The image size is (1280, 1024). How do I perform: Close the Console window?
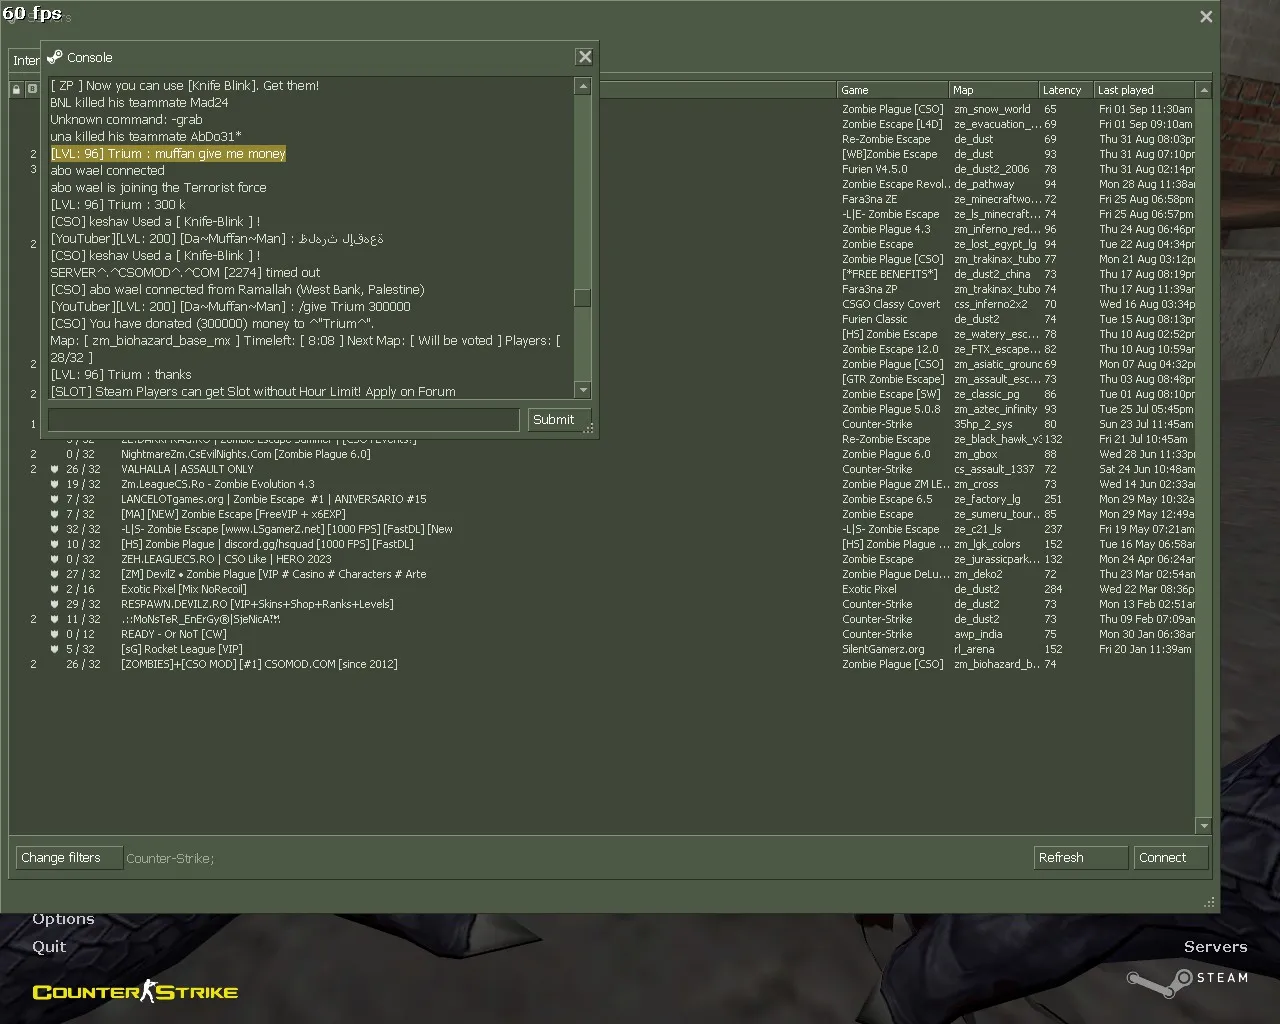tap(585, 57)
